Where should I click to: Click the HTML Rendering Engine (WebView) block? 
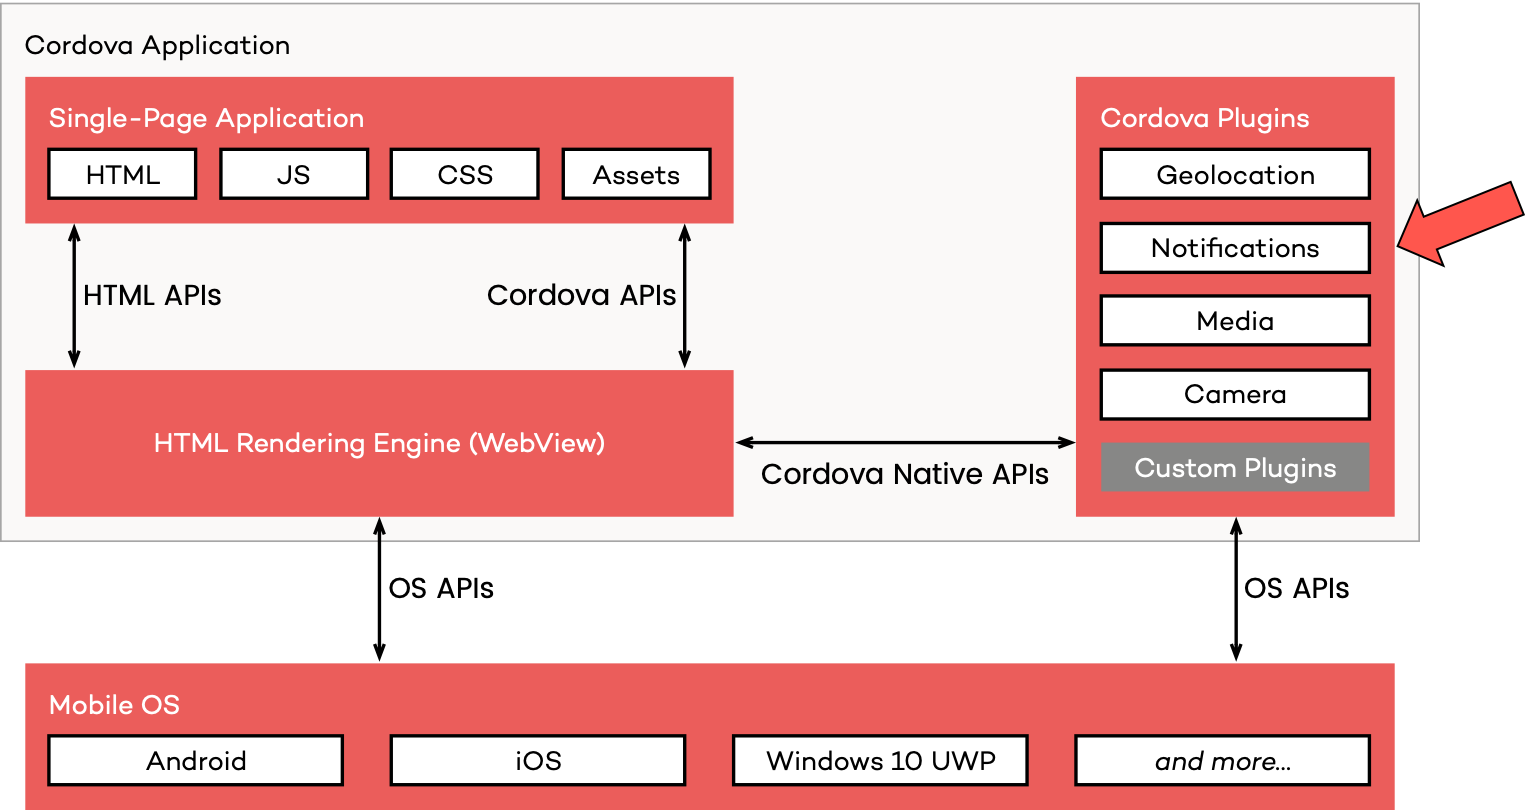(379, 443)
